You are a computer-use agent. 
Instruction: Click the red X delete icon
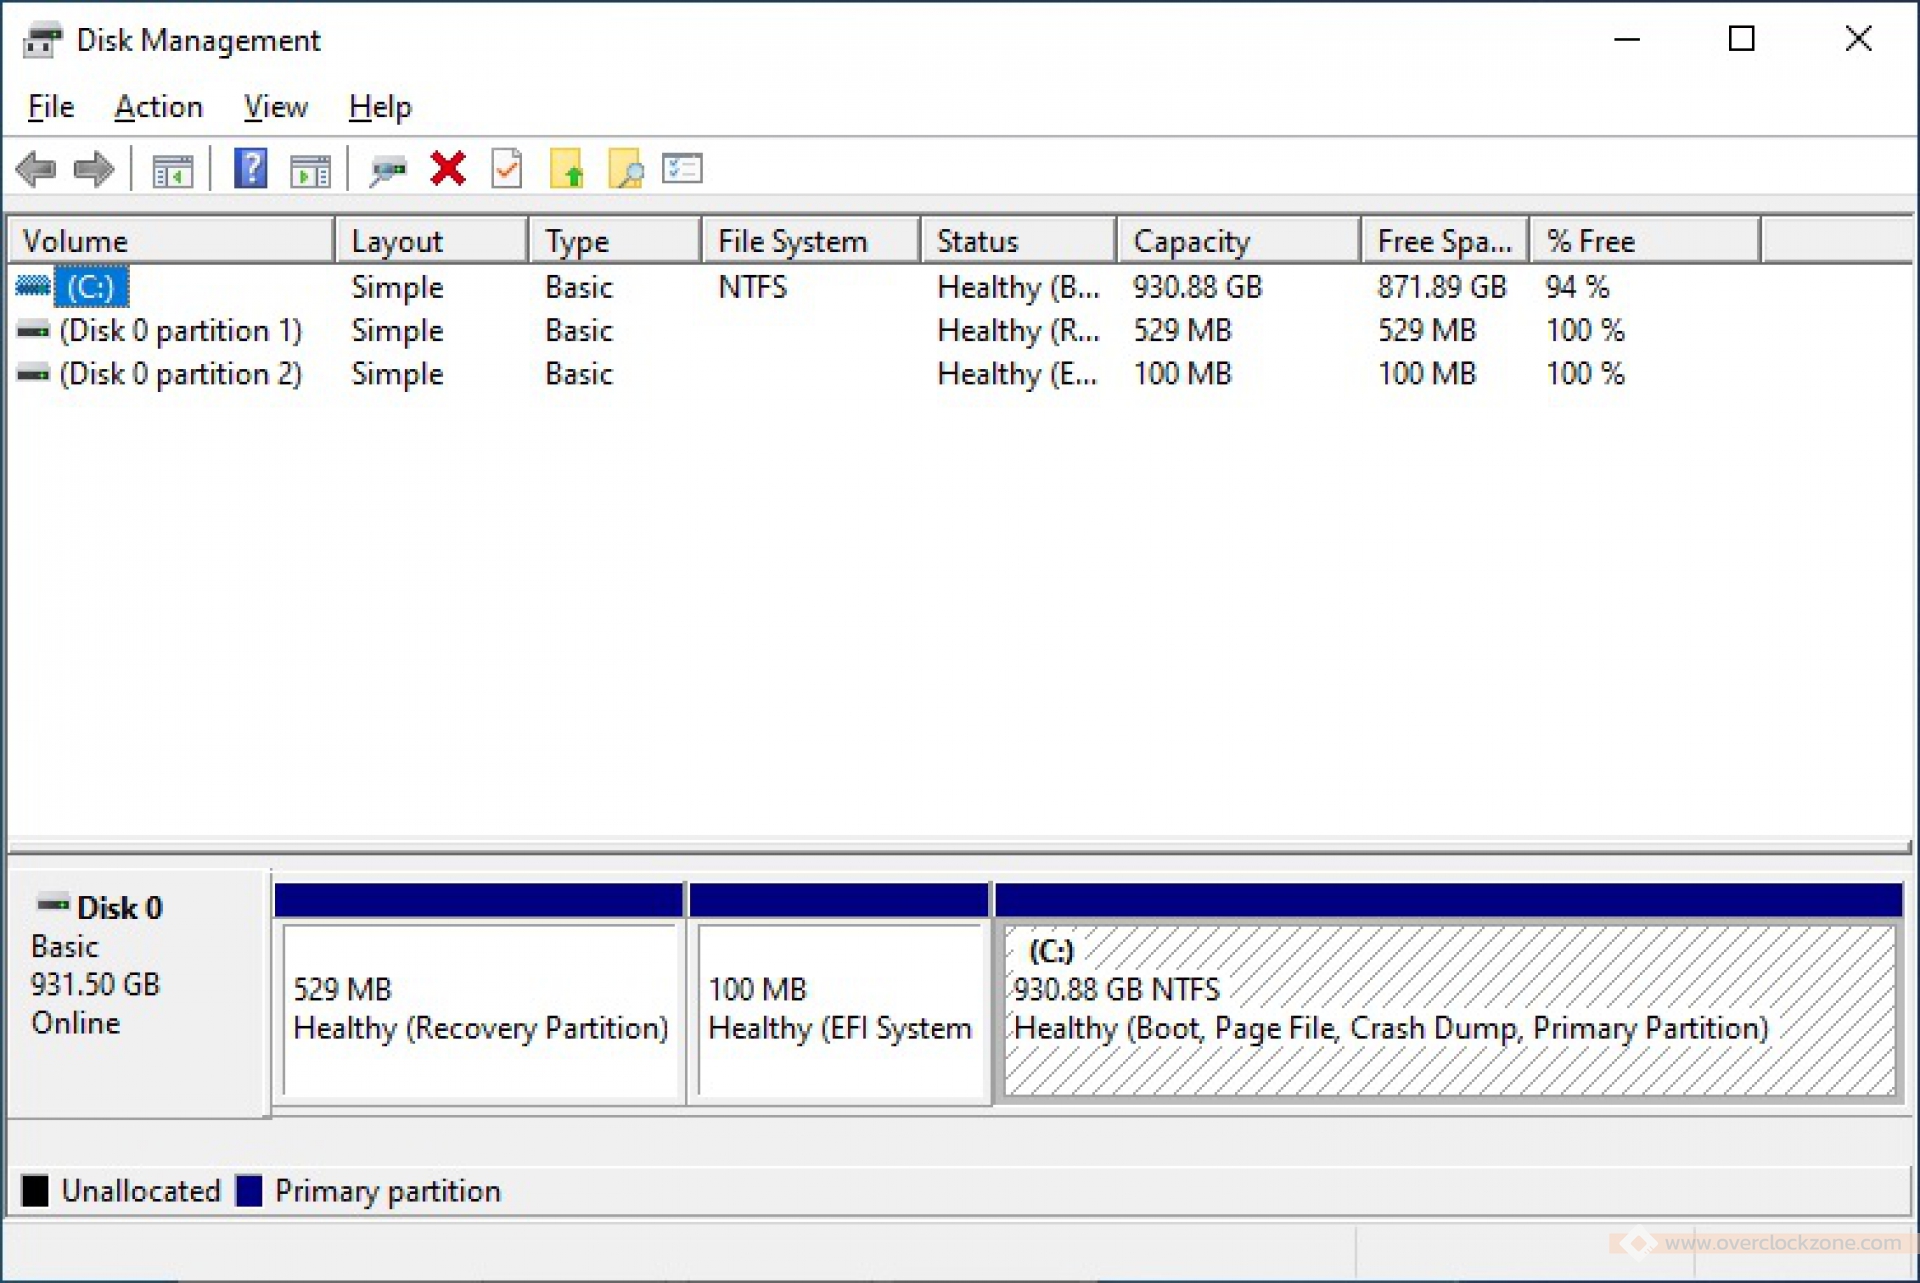coord(447,168)
